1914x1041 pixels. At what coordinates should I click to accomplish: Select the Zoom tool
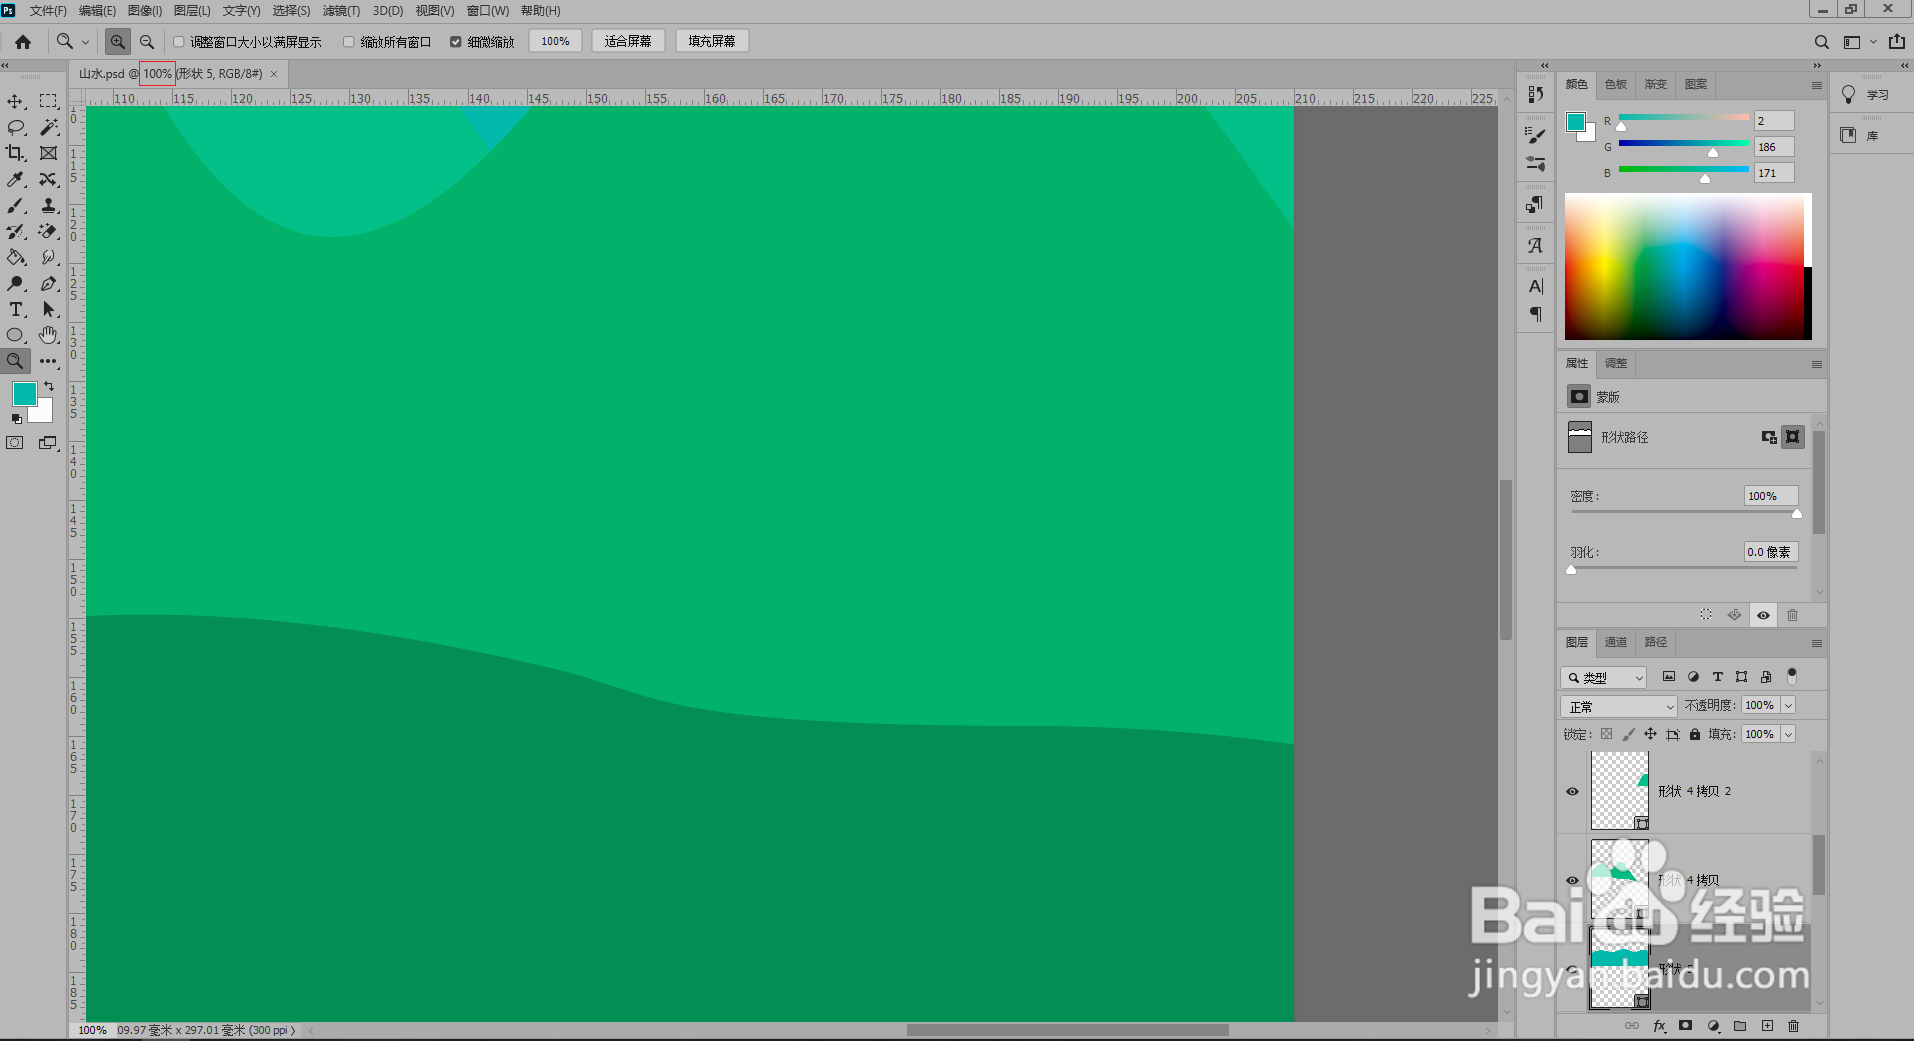coord(15,361)
